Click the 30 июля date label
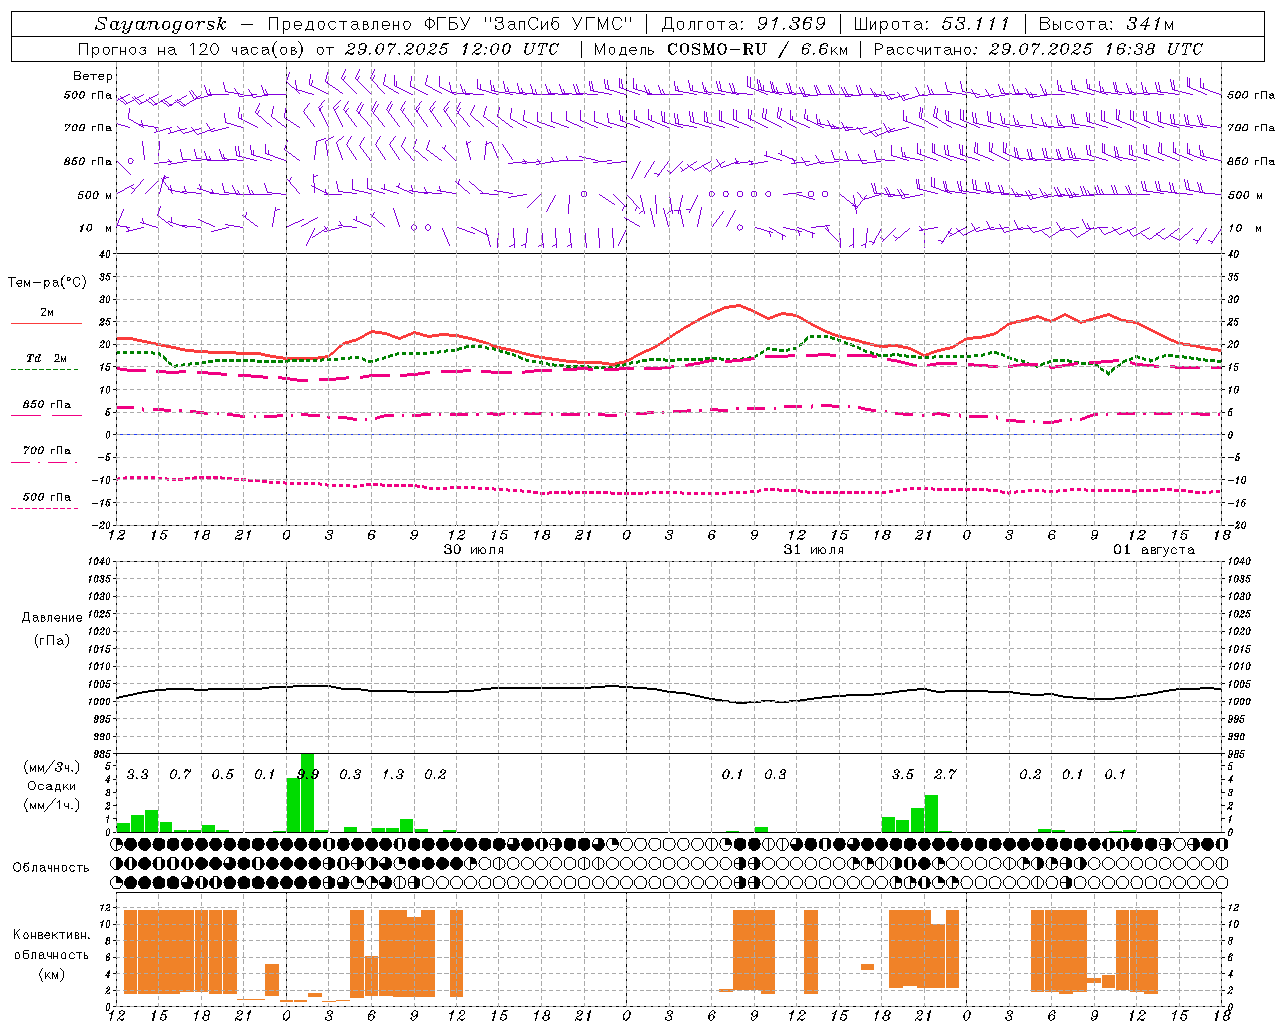 (474, 550)
